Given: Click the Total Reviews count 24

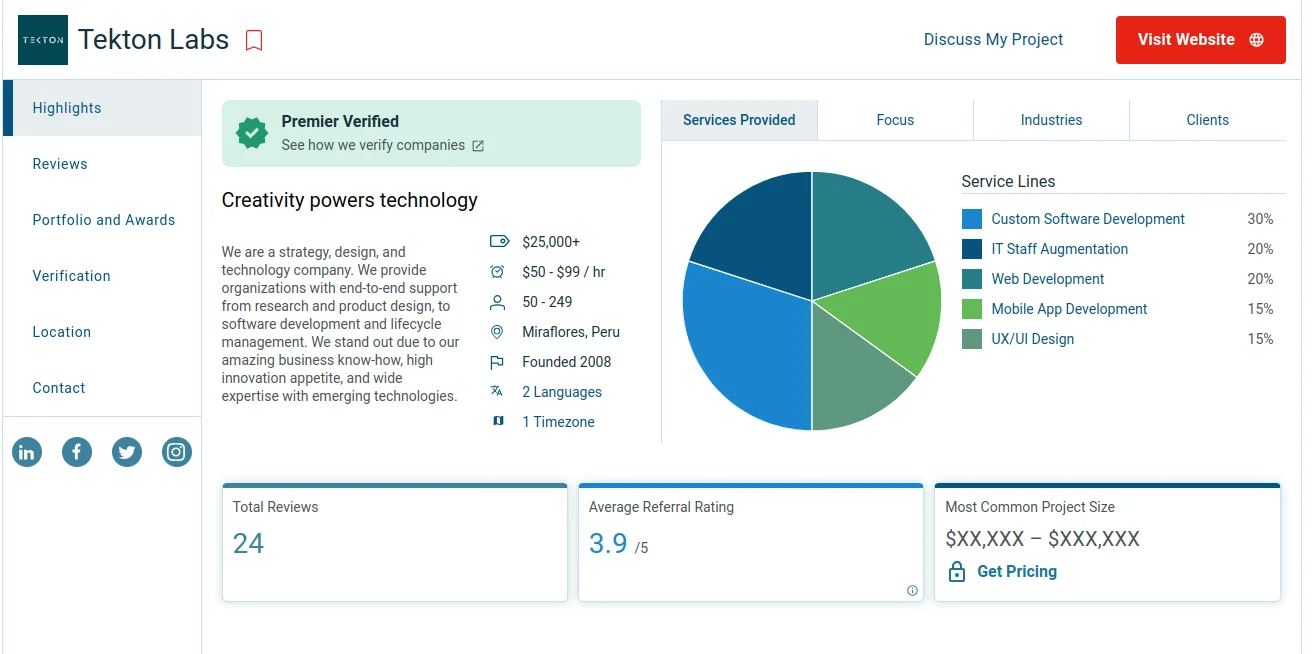Looking at the screenshot, I should click(x=248, y=543).
